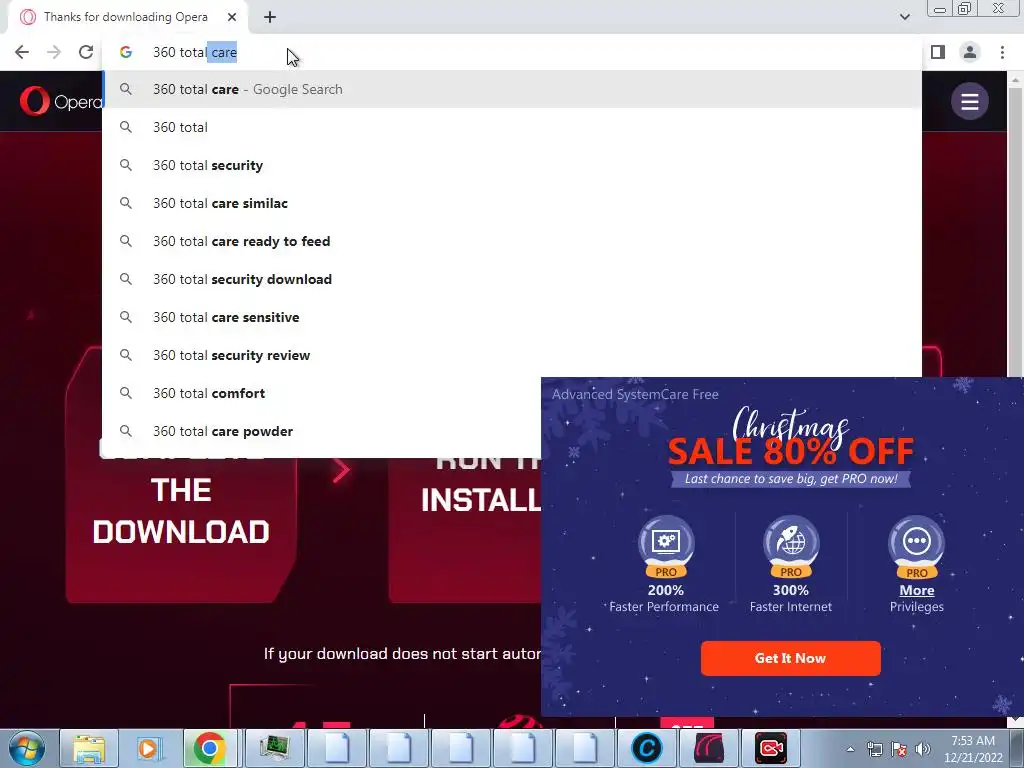
Task: Click the forward navigation arrow
Action: tap(54, 52)
